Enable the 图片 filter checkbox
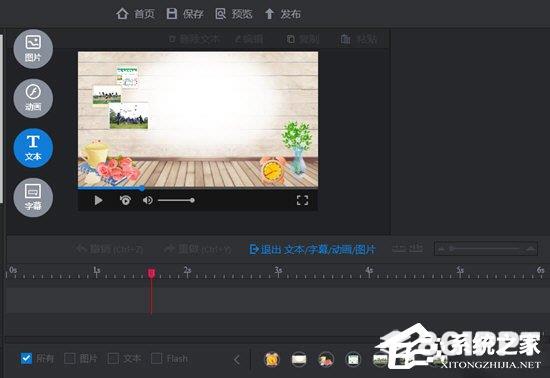Image resolution: width=550 pixels, height=378 pixels. (70, 358)
